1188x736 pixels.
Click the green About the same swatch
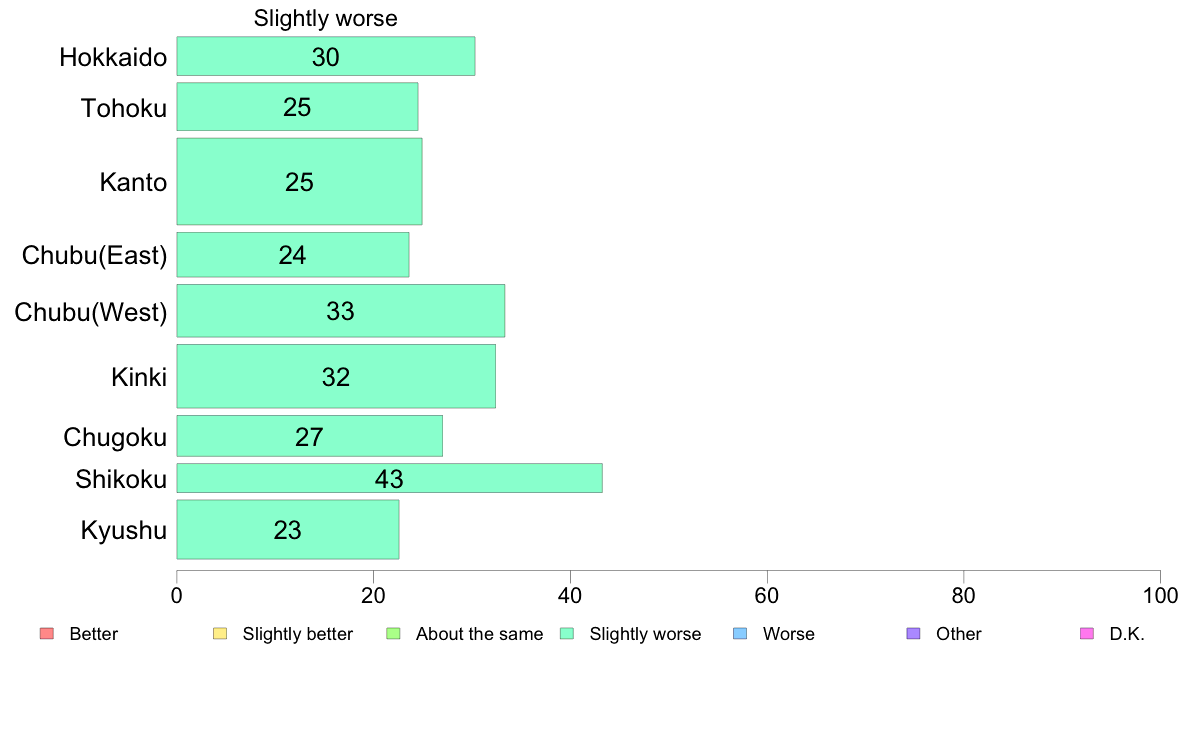(x=393, y=634)
